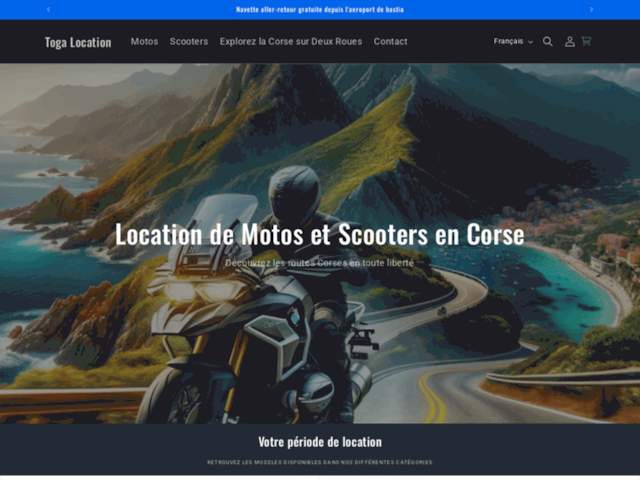Show next announcement with right arrow
The height and width of the screenshot is (480, 640).
pyautogui.click(x=591, y=9)
